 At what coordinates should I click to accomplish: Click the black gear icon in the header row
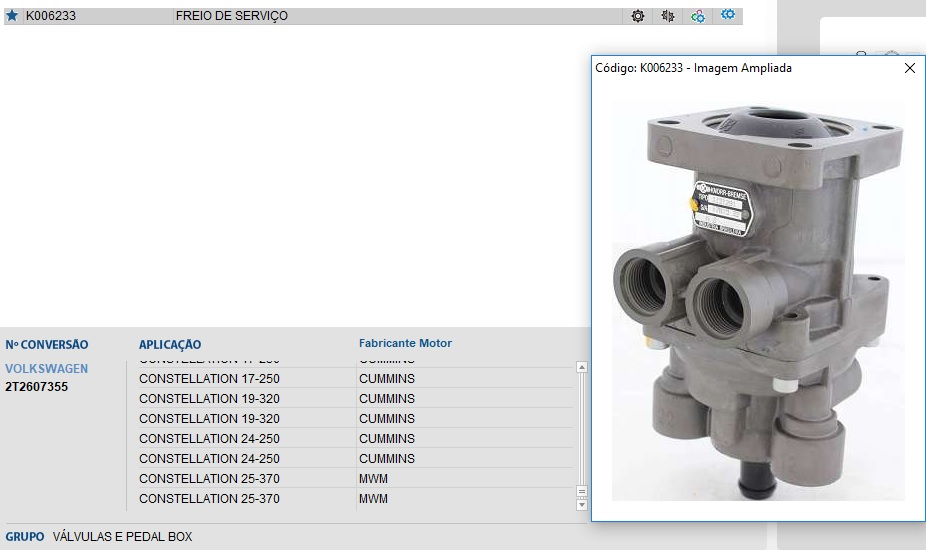tap(638, 16)
